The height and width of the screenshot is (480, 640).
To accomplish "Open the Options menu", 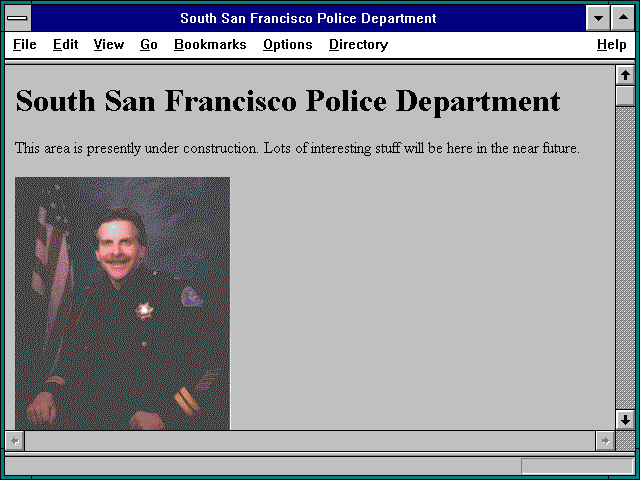I will pyautogui.click(x=288, y=44).
